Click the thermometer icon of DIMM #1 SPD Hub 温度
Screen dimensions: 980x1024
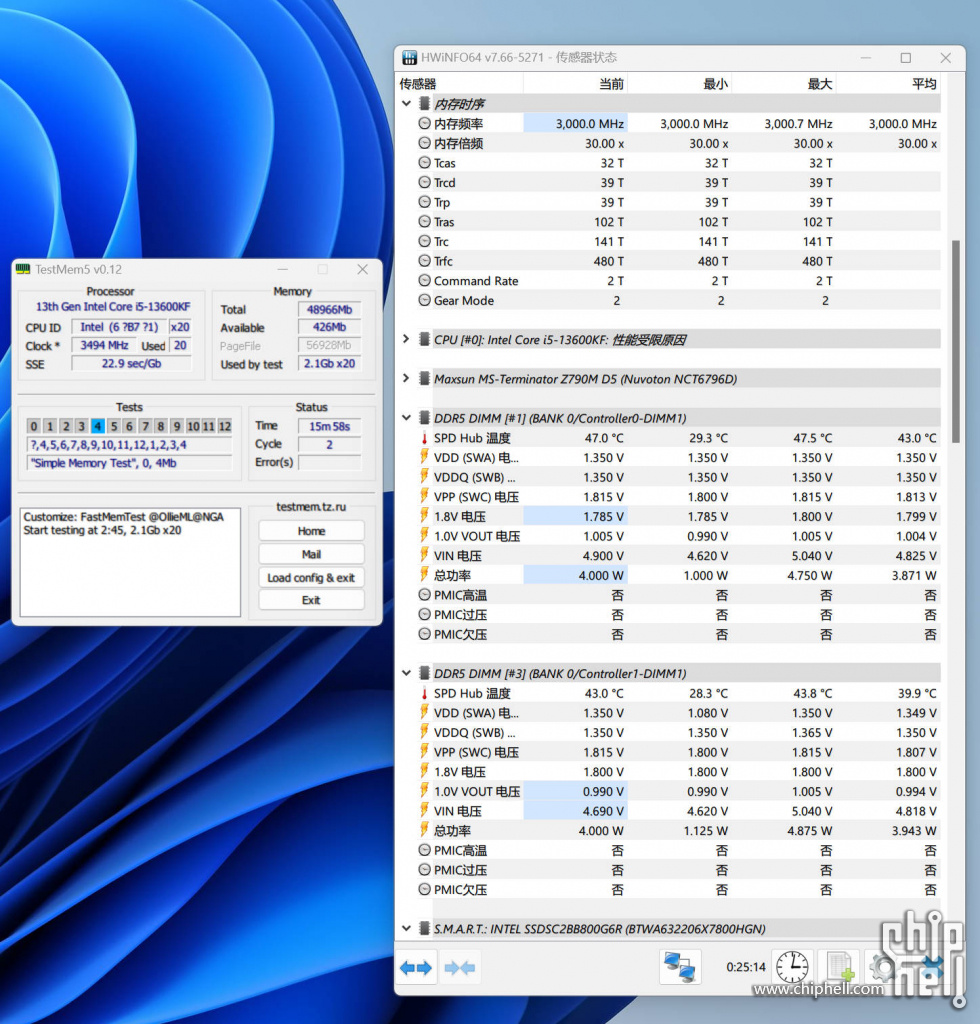click(x=424, y=438)
